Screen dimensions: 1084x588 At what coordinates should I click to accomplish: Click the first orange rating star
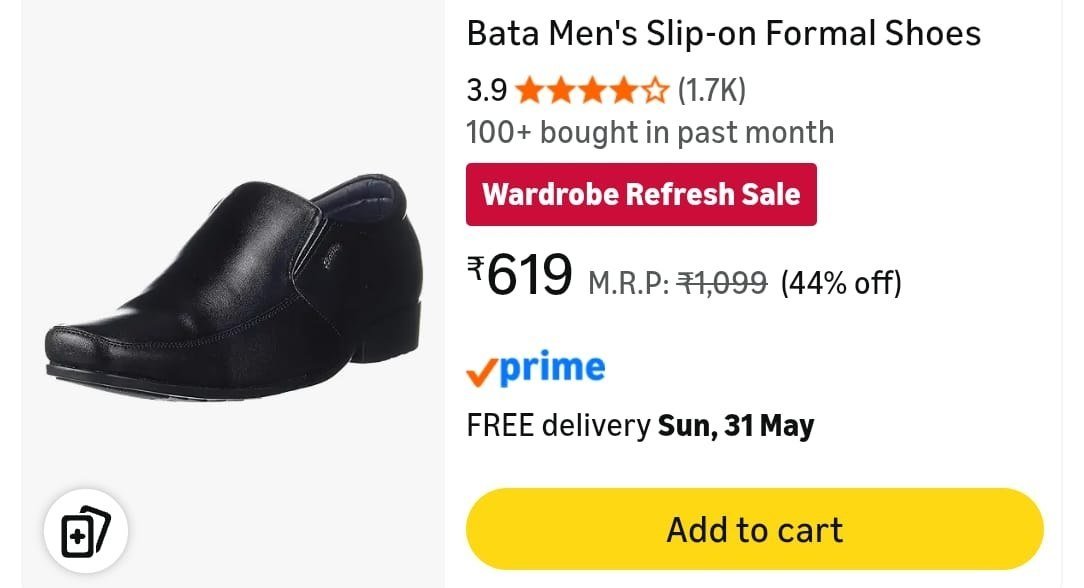(x=530, y=91)
